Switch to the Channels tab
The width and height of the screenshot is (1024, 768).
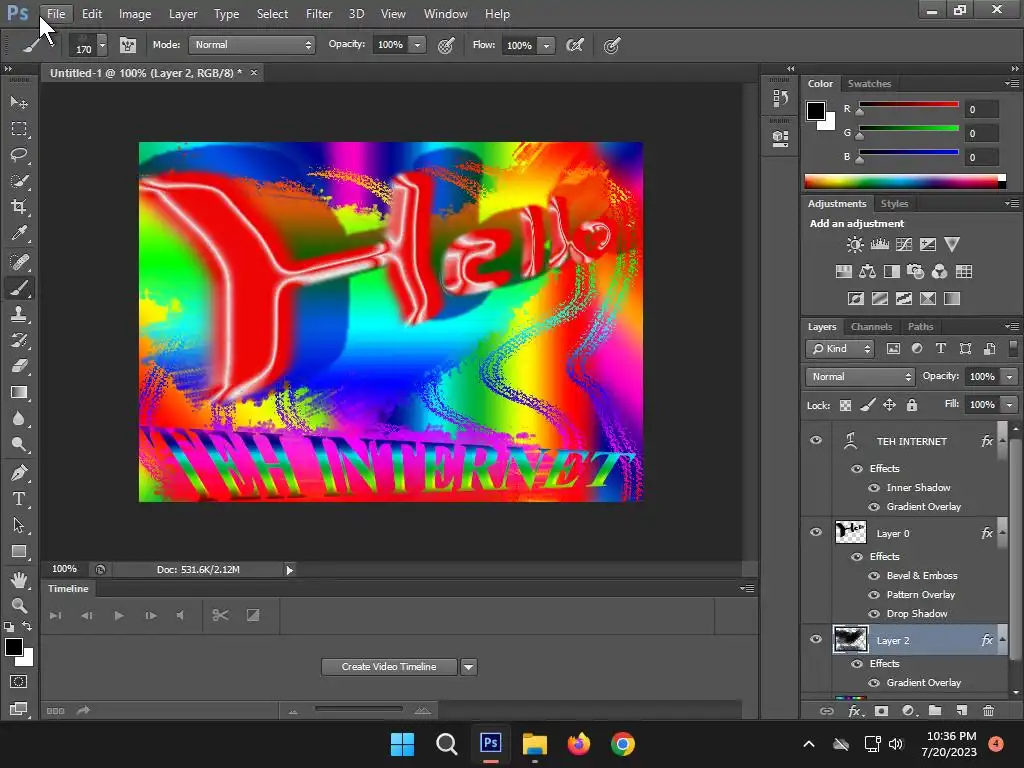[x=871, y=327]
